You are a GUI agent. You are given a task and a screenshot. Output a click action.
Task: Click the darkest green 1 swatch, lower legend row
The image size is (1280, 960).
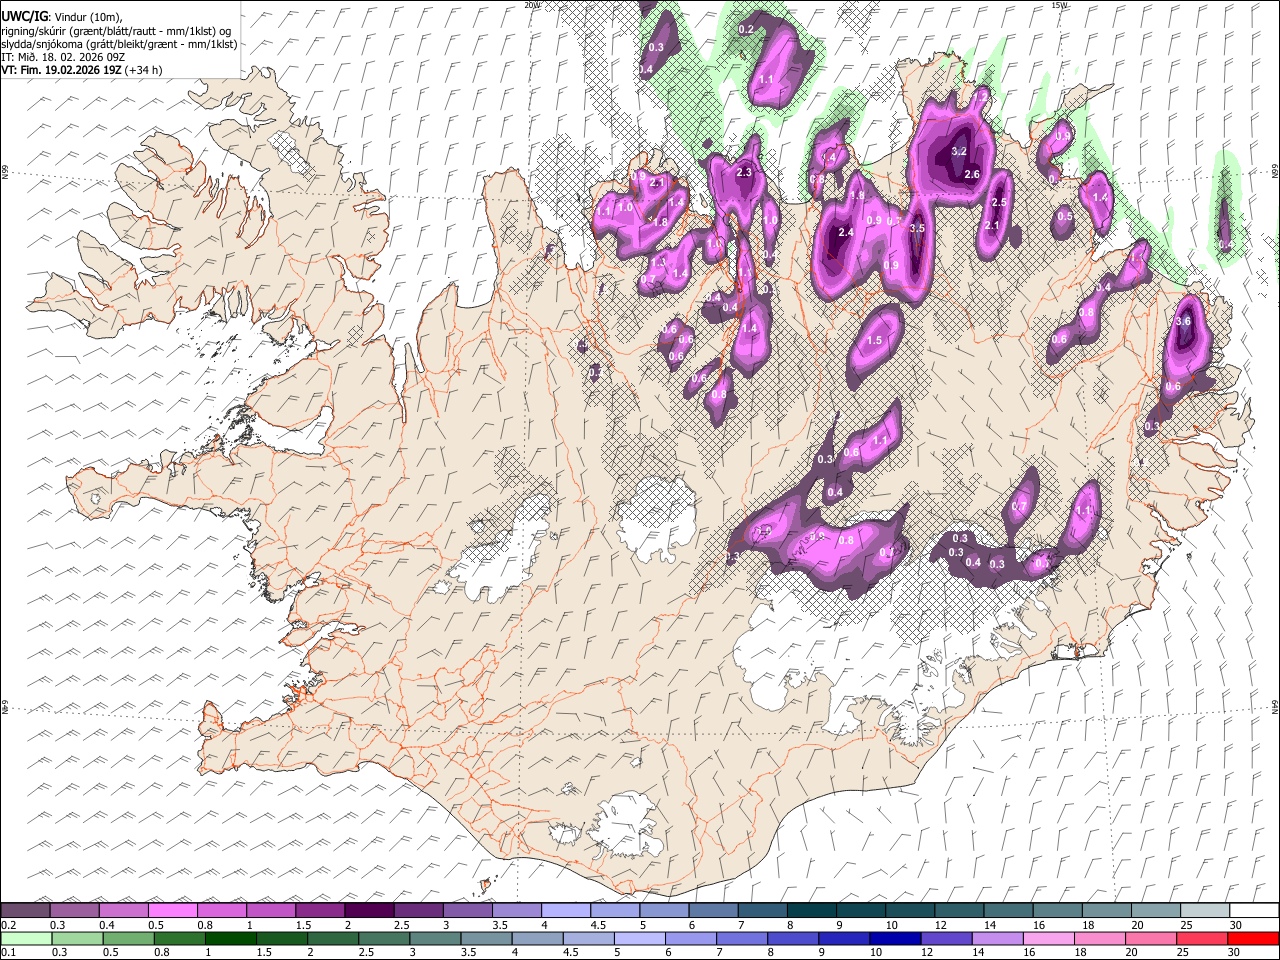231,938
